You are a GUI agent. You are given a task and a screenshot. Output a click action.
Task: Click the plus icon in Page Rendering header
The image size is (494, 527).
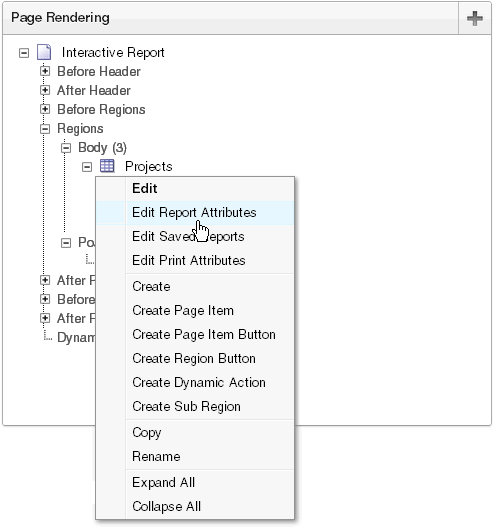click(475, 18)
